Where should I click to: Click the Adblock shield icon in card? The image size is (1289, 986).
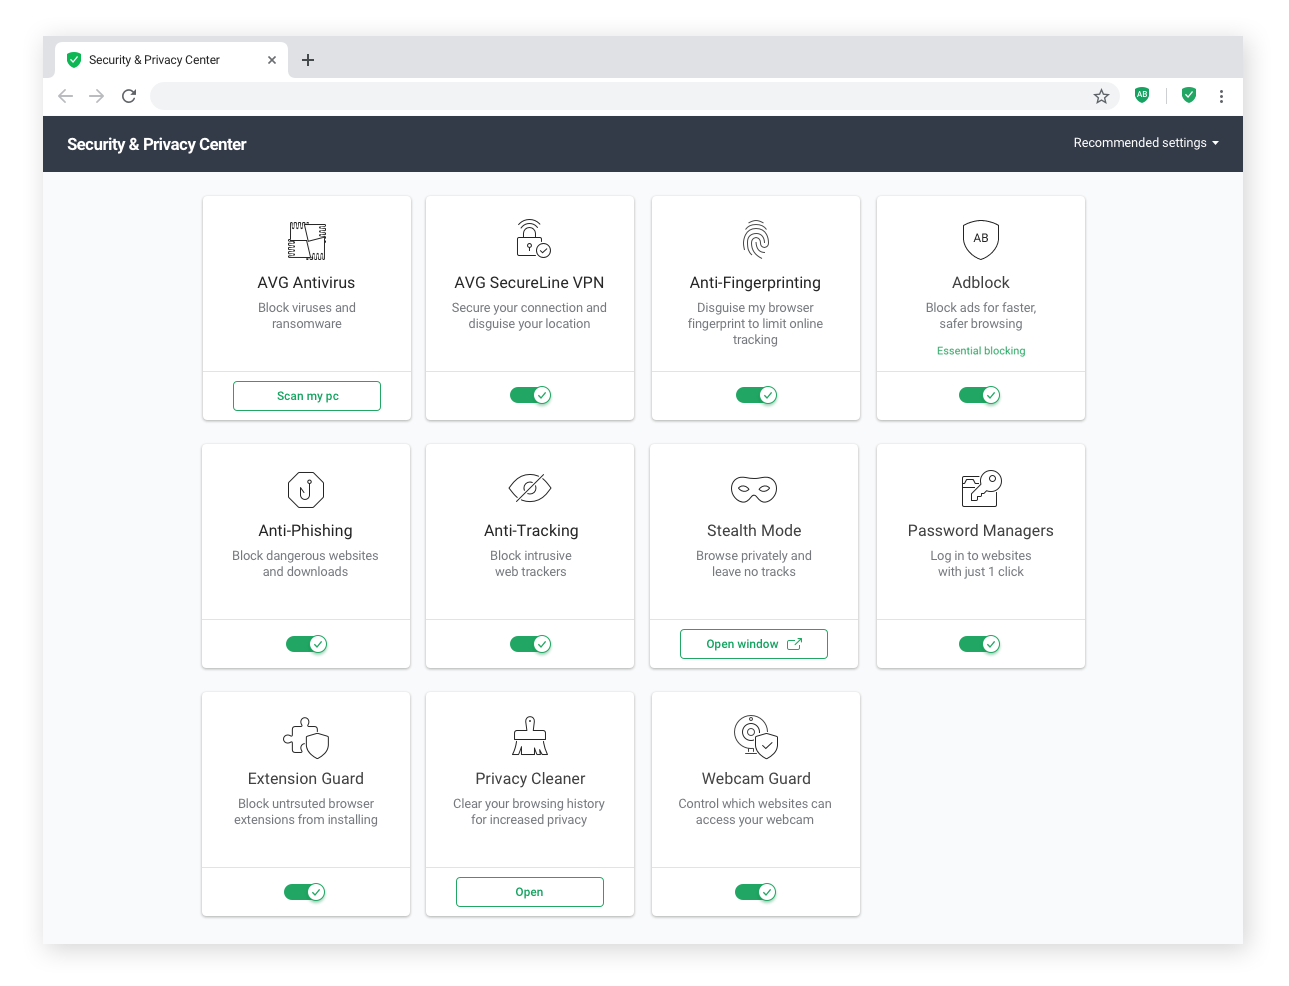tap(981, 239)
